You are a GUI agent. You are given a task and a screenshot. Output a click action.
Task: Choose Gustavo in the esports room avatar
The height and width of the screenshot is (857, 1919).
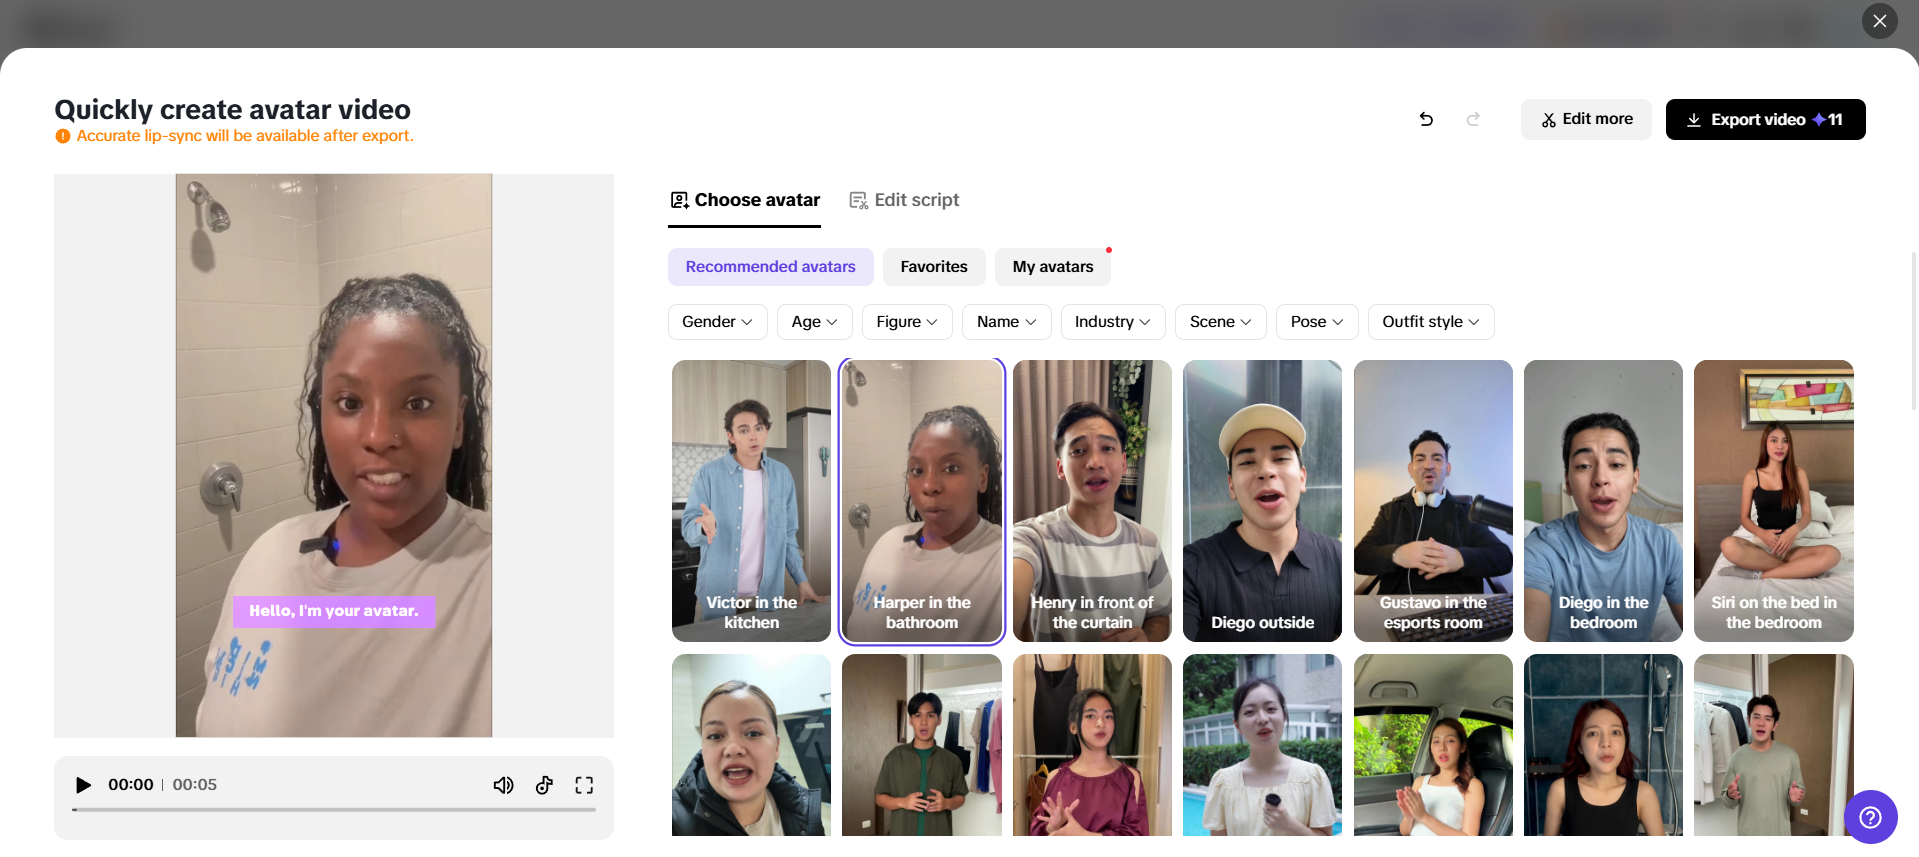tap(1432, 500)
